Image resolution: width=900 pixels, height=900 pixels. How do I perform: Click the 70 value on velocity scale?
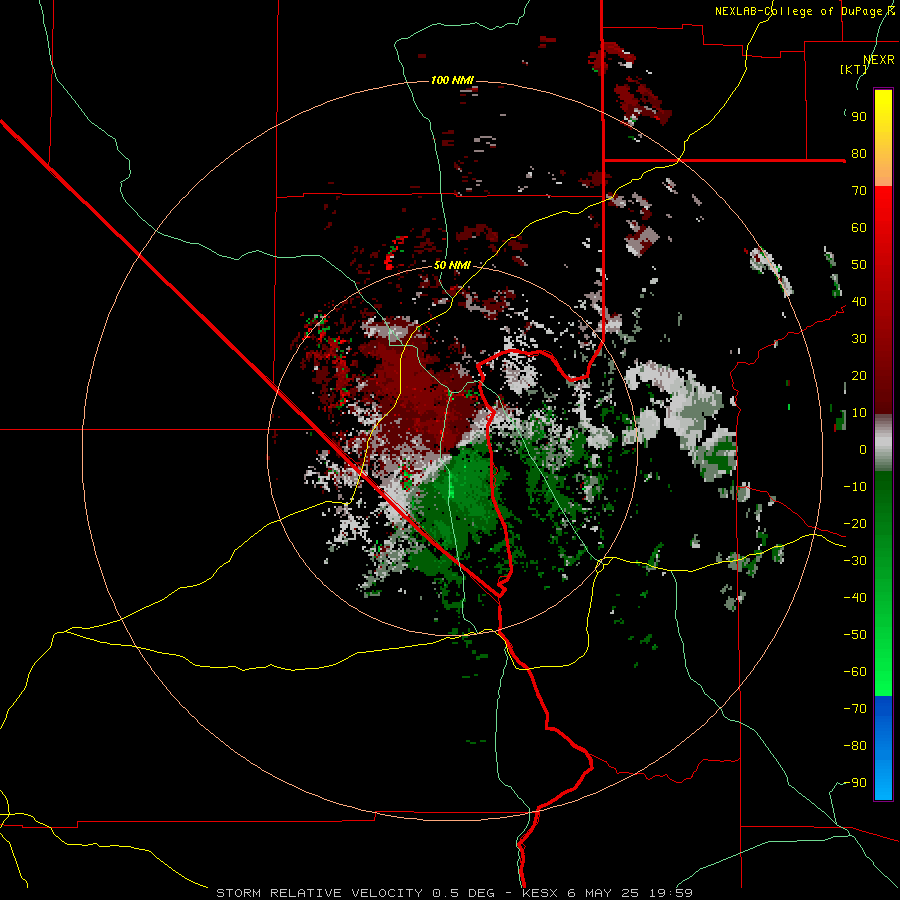(x=859, y=191)
